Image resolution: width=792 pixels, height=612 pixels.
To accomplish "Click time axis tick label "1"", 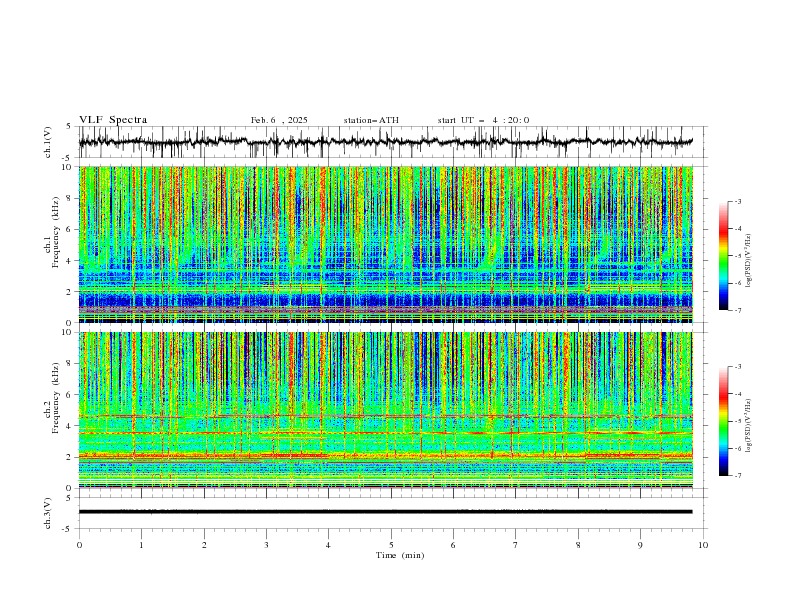I will pos(141,545).
